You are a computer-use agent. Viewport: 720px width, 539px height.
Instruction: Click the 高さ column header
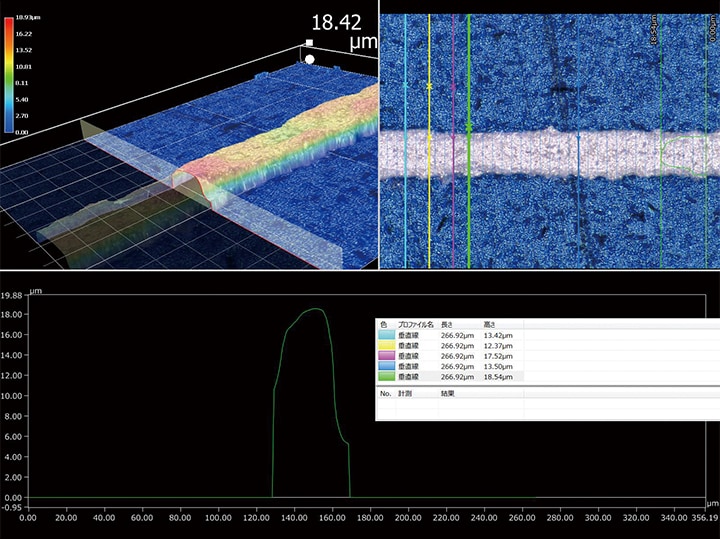coord(489,325)
